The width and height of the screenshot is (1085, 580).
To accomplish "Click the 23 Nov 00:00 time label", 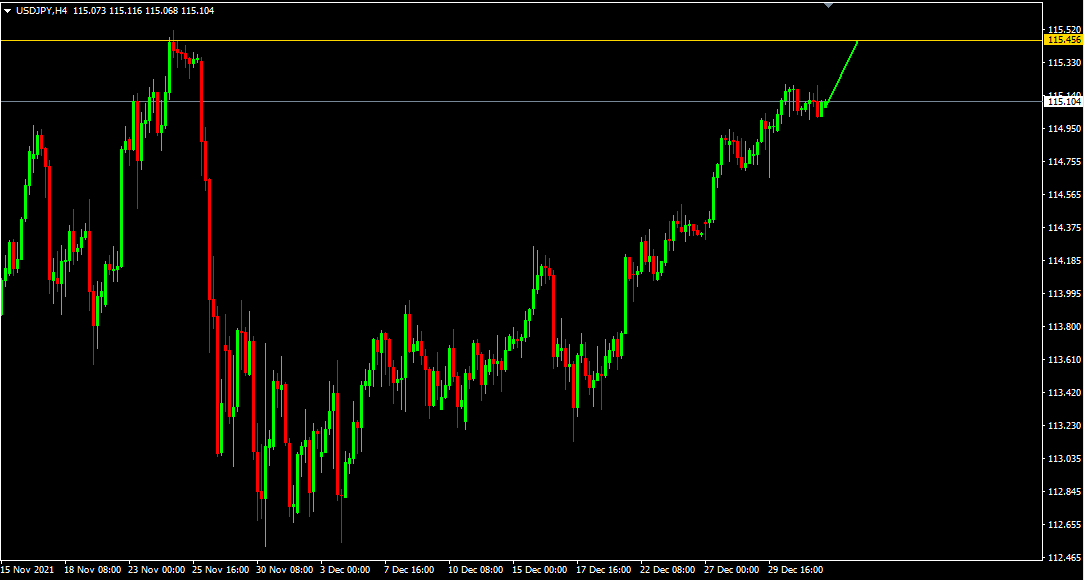I will pos(156,570).
